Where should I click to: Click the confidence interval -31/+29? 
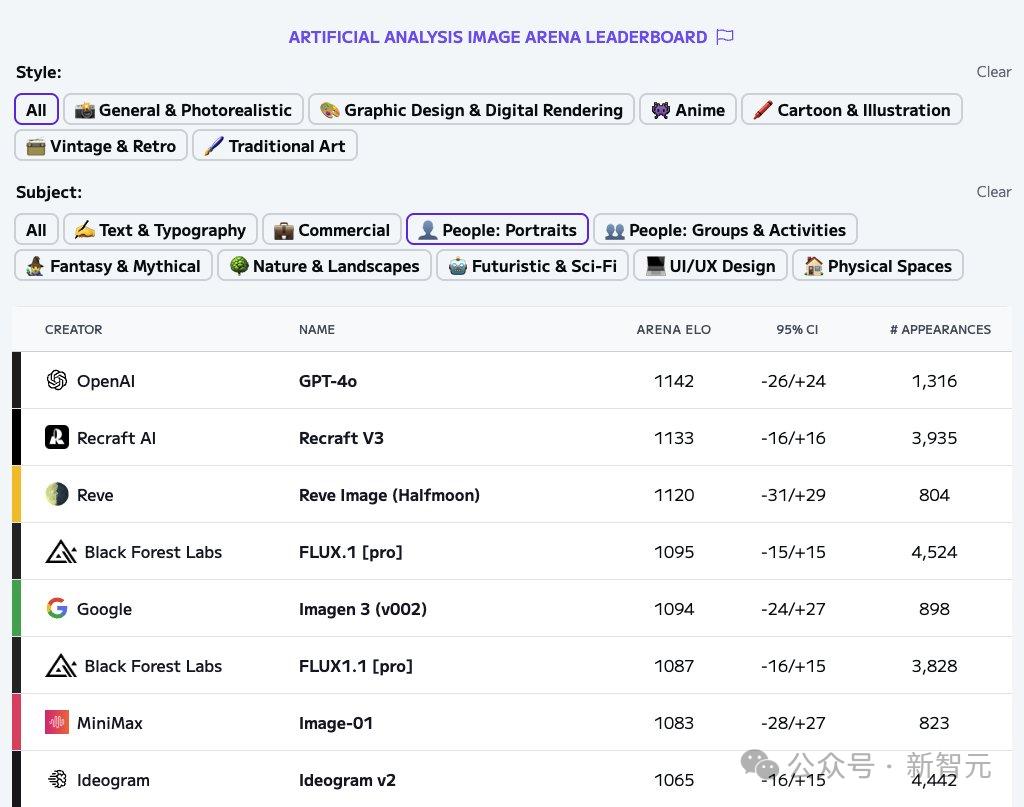tap(793, 495)
